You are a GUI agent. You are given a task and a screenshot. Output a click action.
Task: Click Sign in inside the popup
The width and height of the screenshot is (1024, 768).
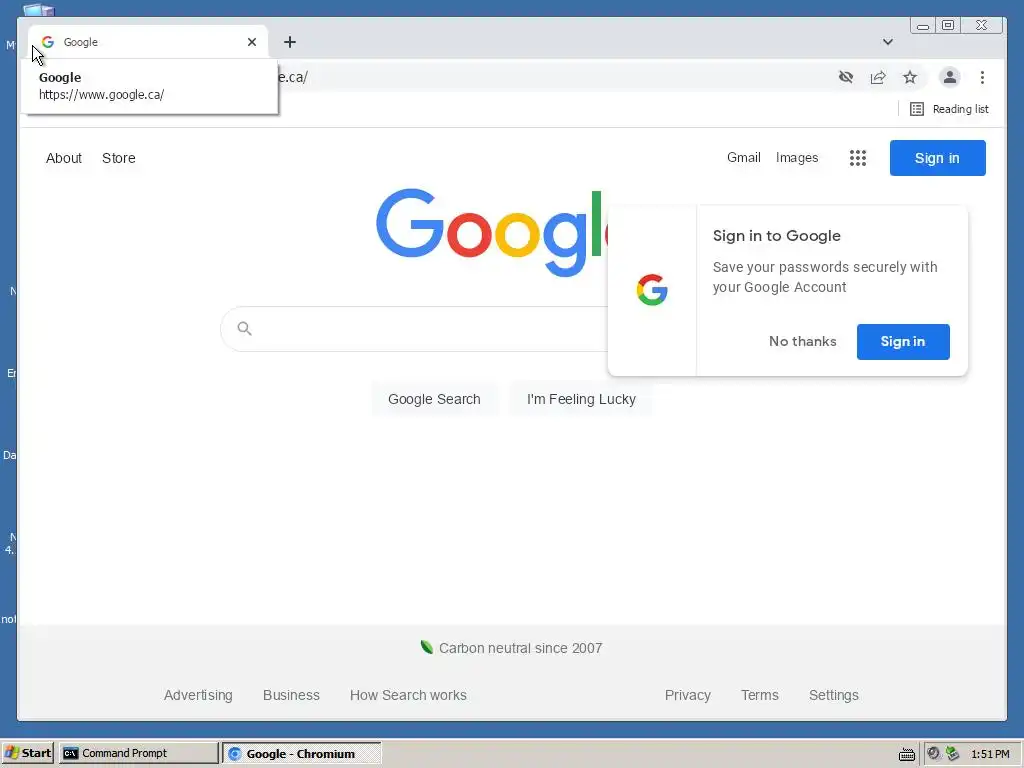(x=903, y=342)
